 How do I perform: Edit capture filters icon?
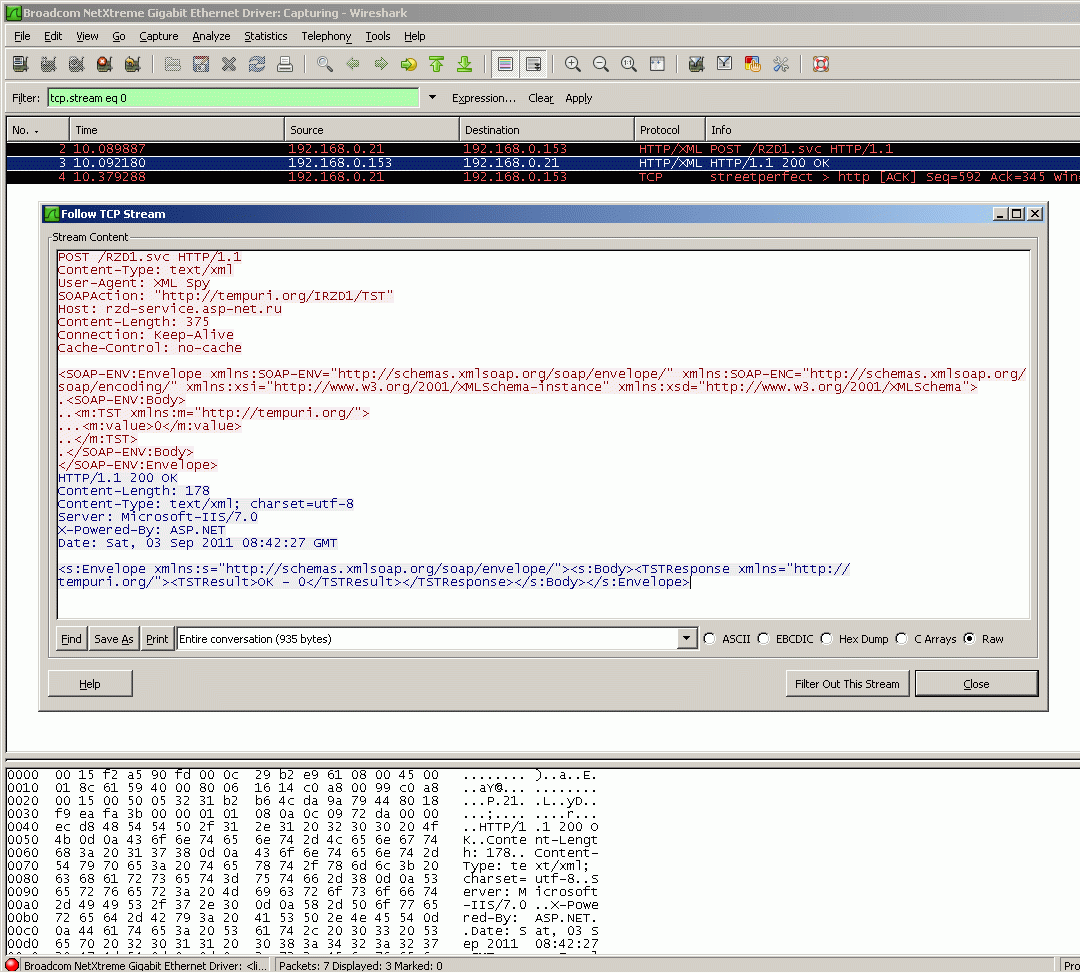[696, 64]
